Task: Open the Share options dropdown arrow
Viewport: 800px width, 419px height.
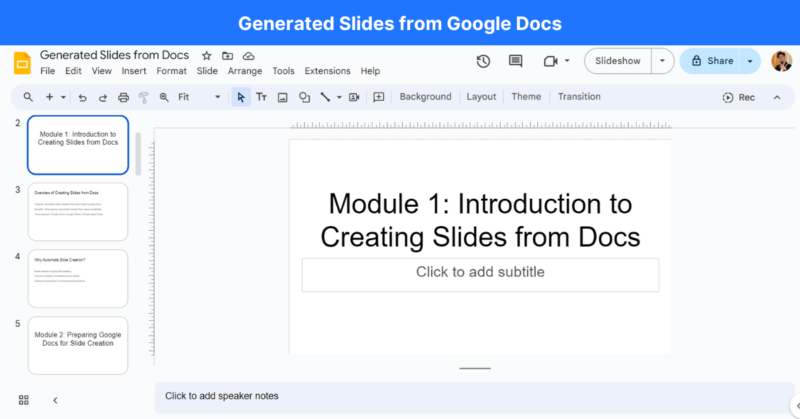Action: [x=750, y=61]
